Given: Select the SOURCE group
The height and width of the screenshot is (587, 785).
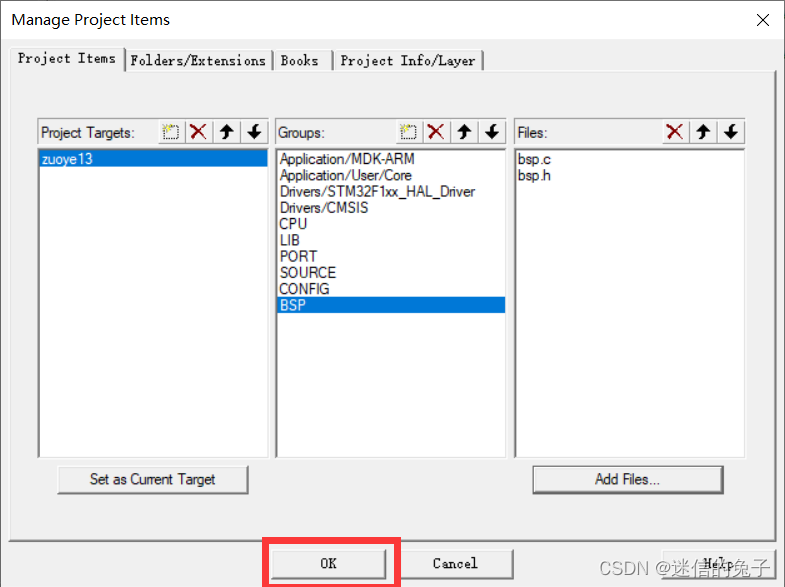Looking at the screenshot, I should tap(391, 273).
